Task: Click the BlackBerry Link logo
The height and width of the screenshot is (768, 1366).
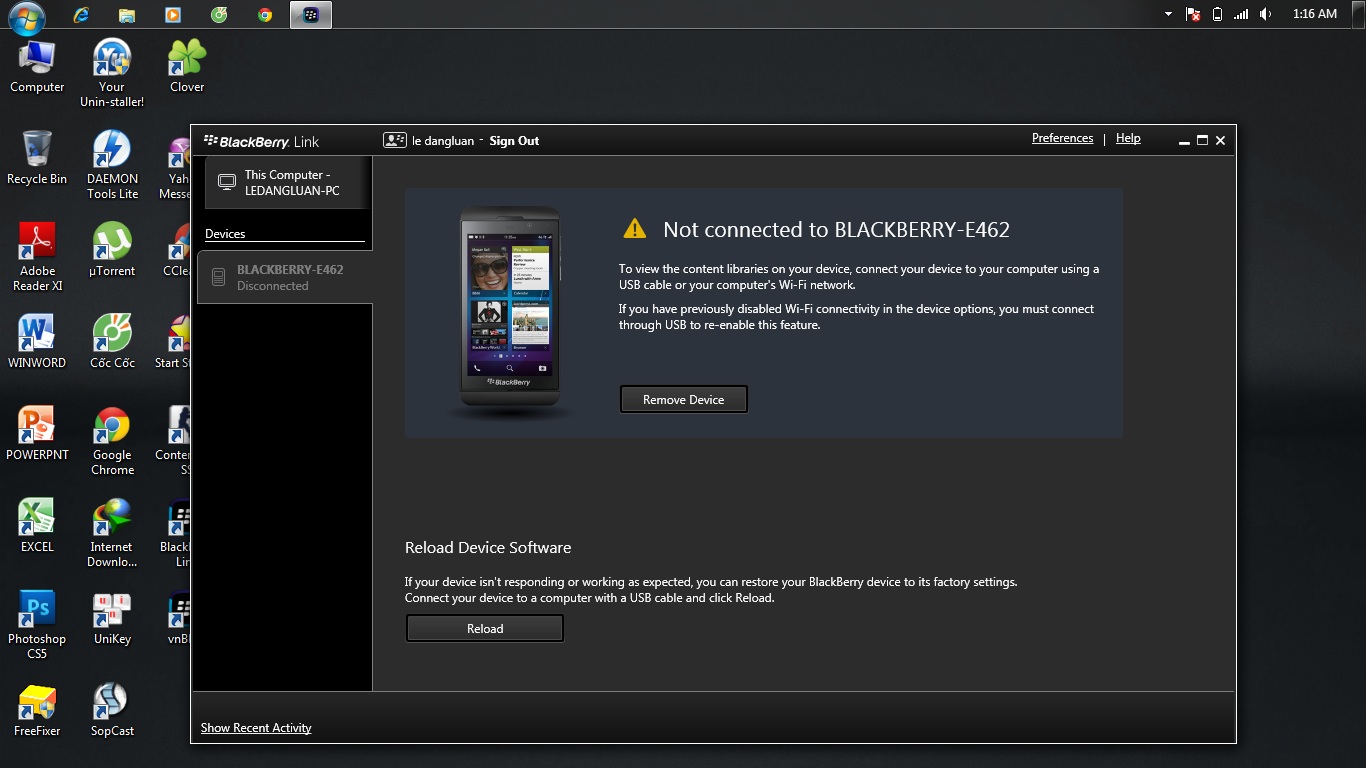Action: coord(262,141)
